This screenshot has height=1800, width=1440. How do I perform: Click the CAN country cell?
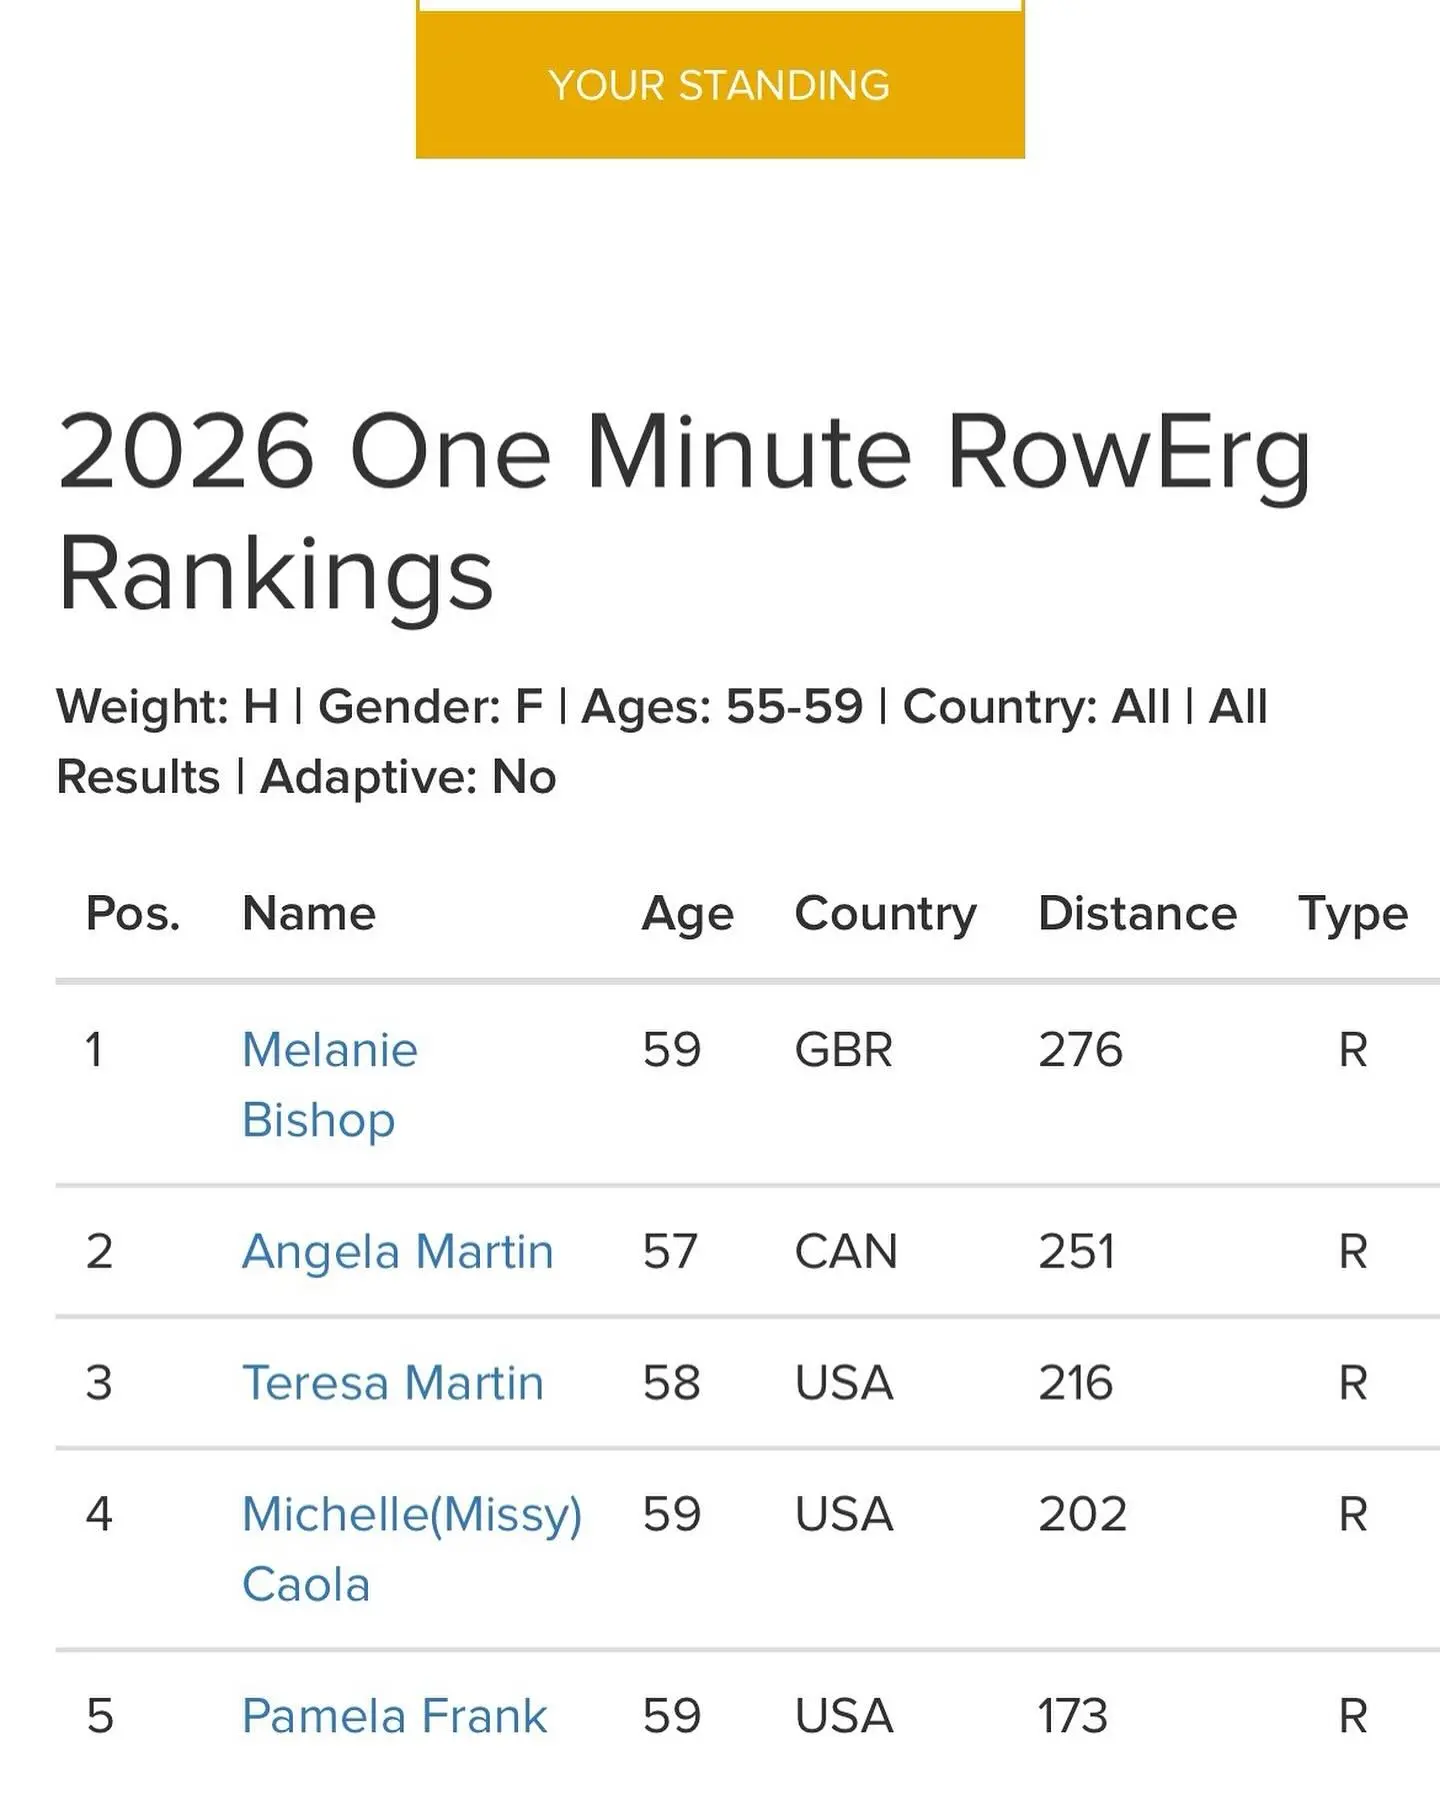(846, 1252)
